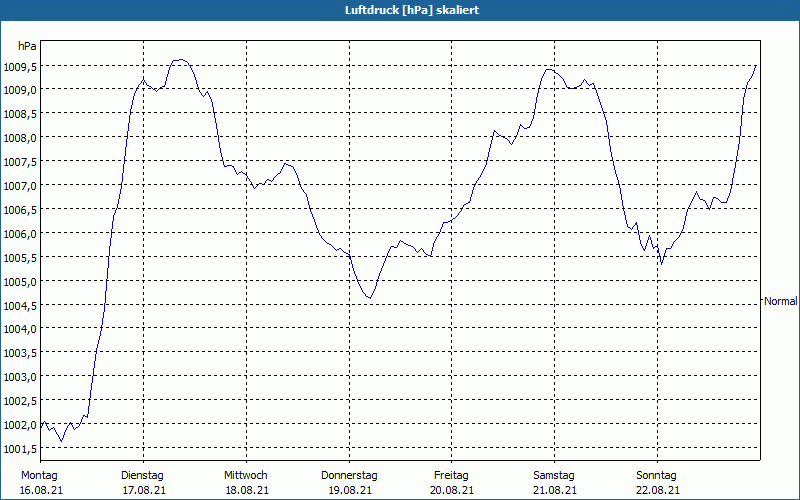Image resolution: width=800 pixels, height=500 pixels.
Task: Click the 1005,5 axis value
Action: tap(20, 258)
